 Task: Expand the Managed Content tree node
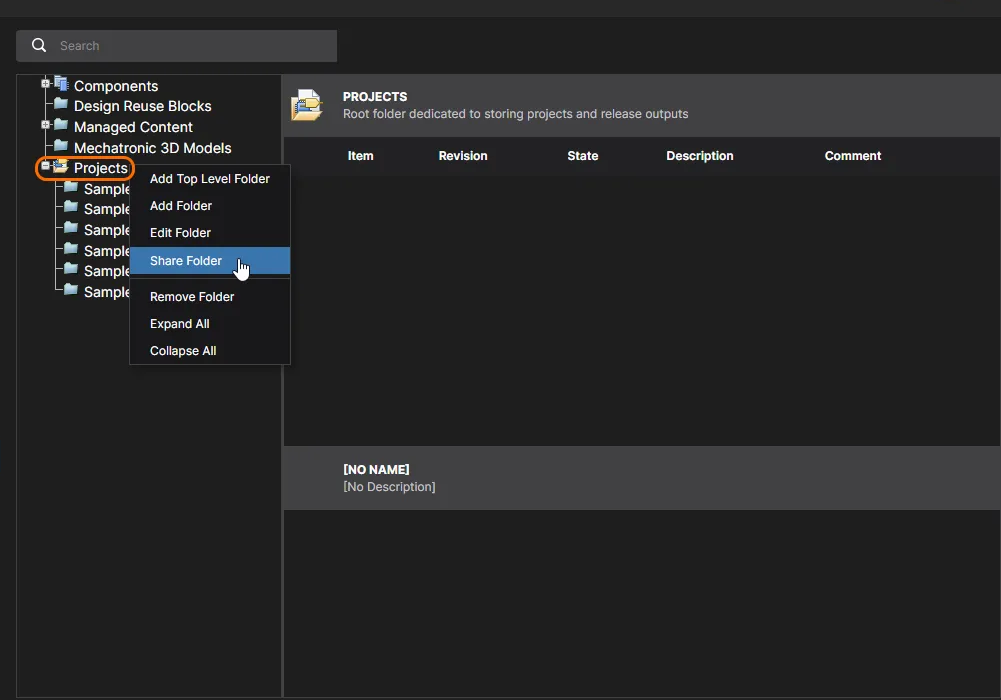[45, 125]
